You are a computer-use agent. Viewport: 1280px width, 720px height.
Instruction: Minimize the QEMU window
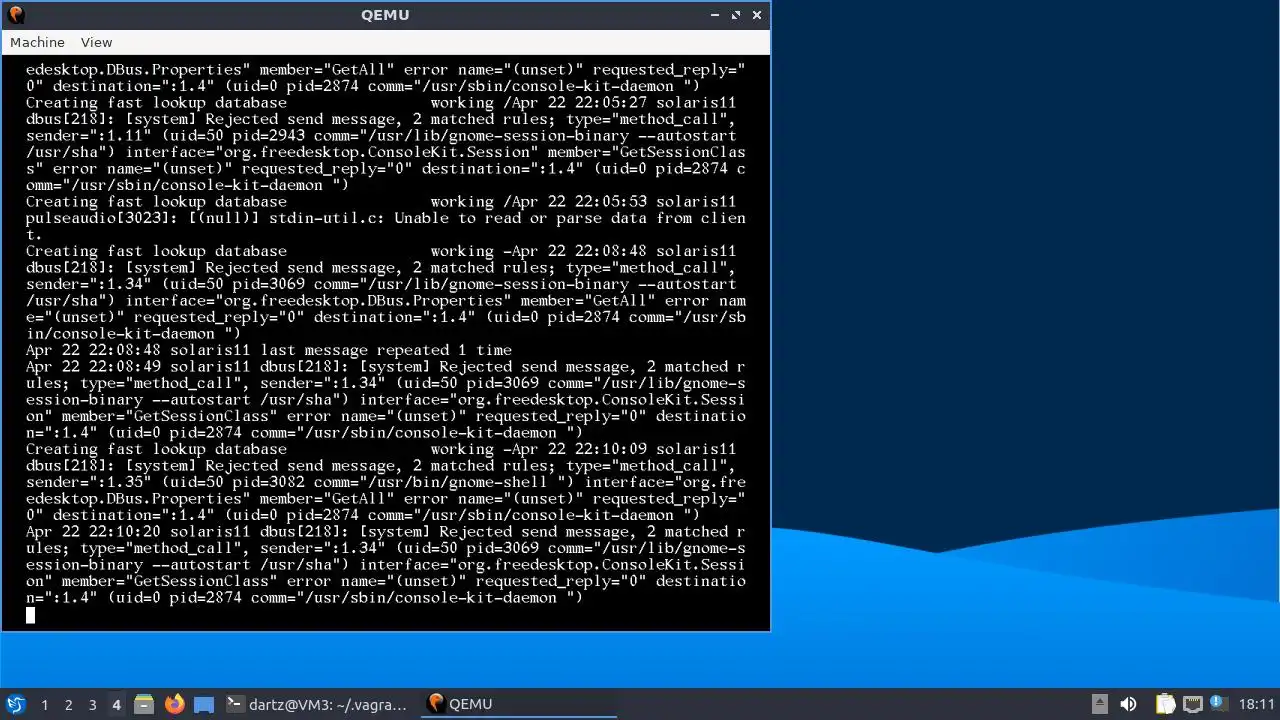tap(715, 15)
